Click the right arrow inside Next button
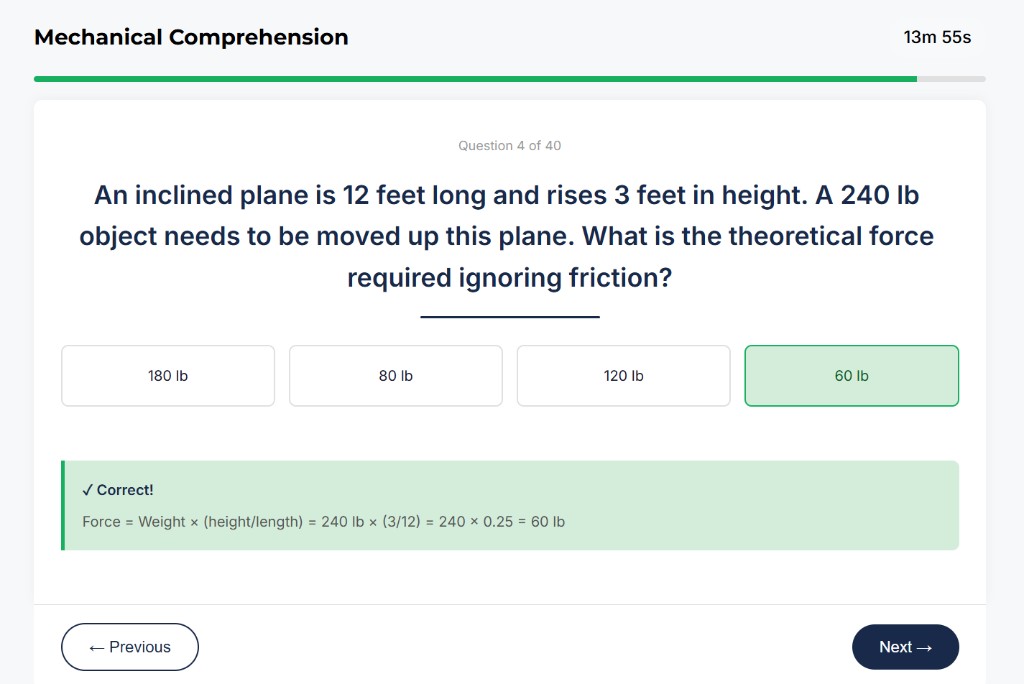Viewport: 1024px width, 684px height. click(925, 647)
